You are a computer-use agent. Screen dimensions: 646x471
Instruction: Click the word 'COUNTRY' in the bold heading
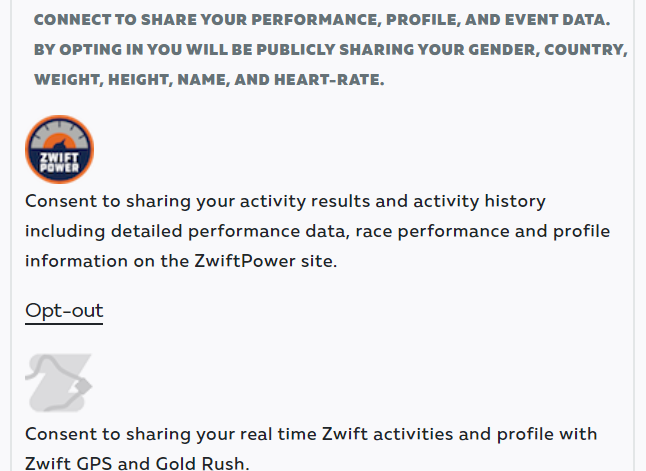click(x=585, y=50)
